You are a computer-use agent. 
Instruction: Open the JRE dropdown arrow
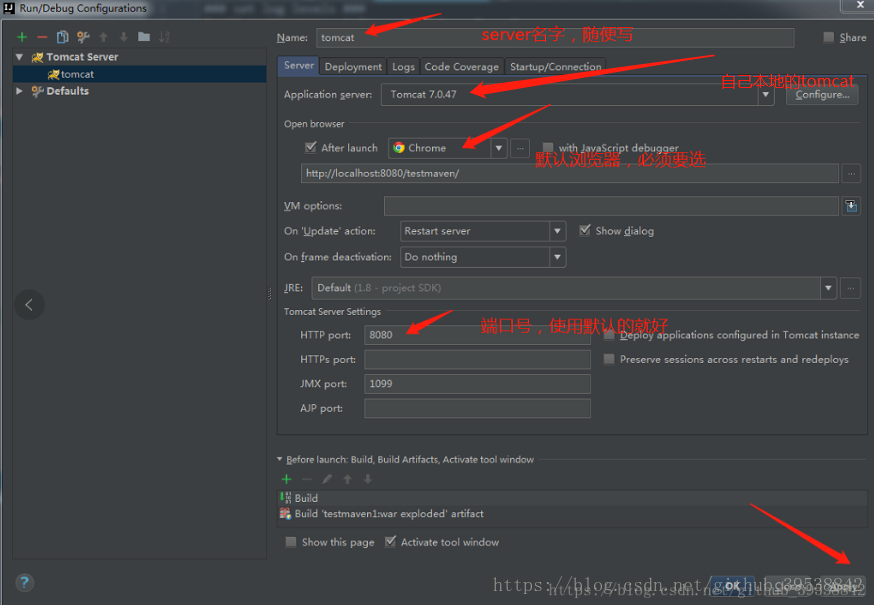828,288
